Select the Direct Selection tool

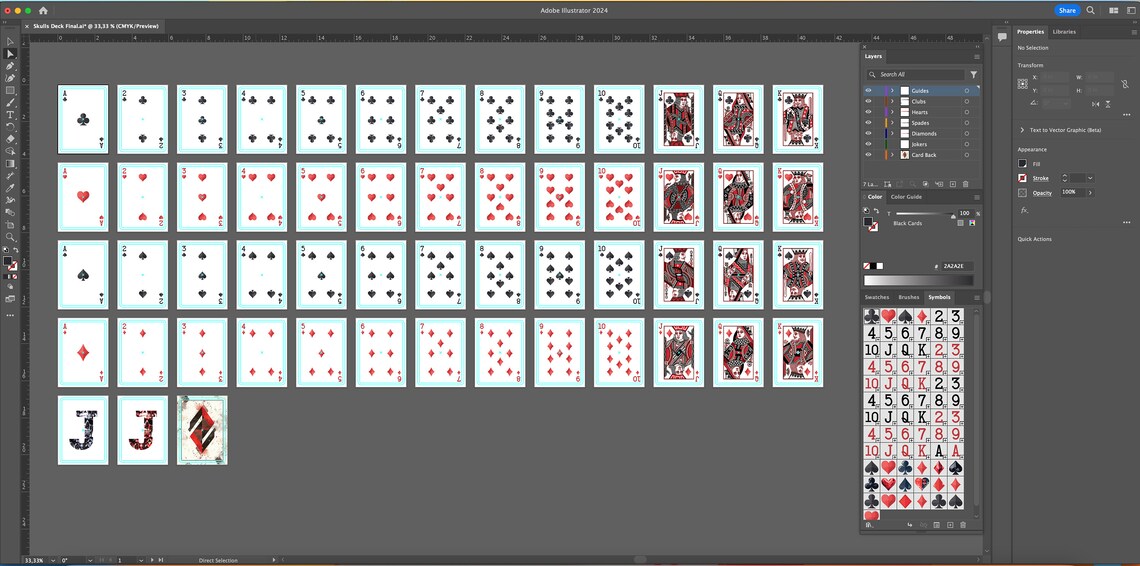(x=10, y=54)
